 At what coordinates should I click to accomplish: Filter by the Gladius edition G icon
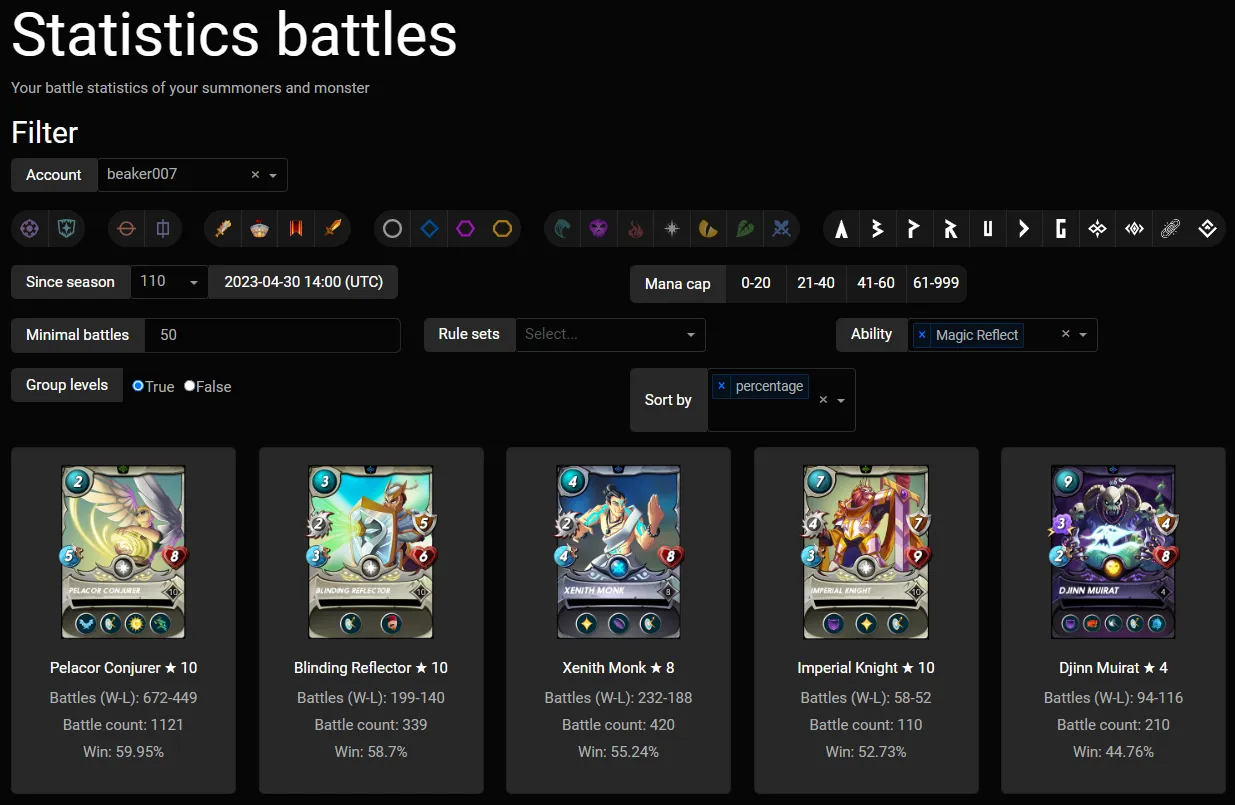pyautogui.click(x=1061, y=229)
